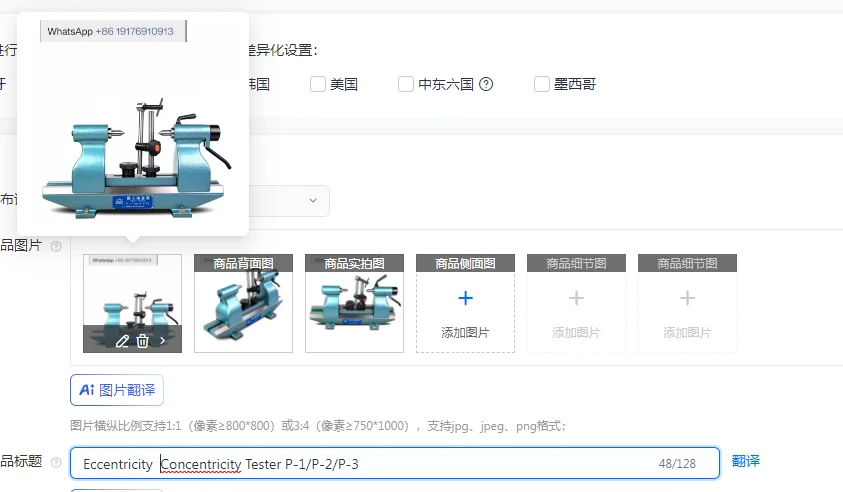Click the 48/128 character counter

tap(677, 464)
